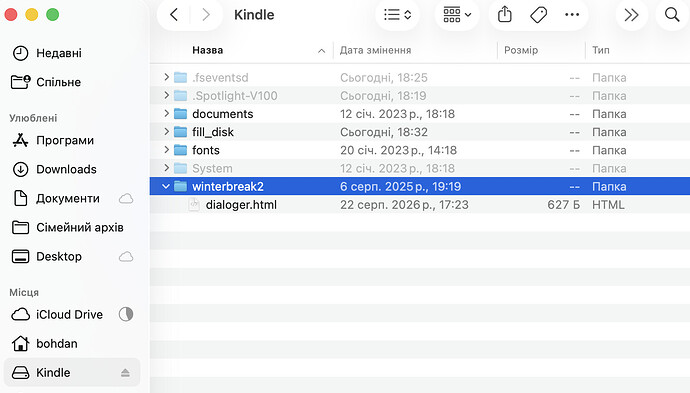
Task: Expand the fonts folder
Action: click(166, 150)
